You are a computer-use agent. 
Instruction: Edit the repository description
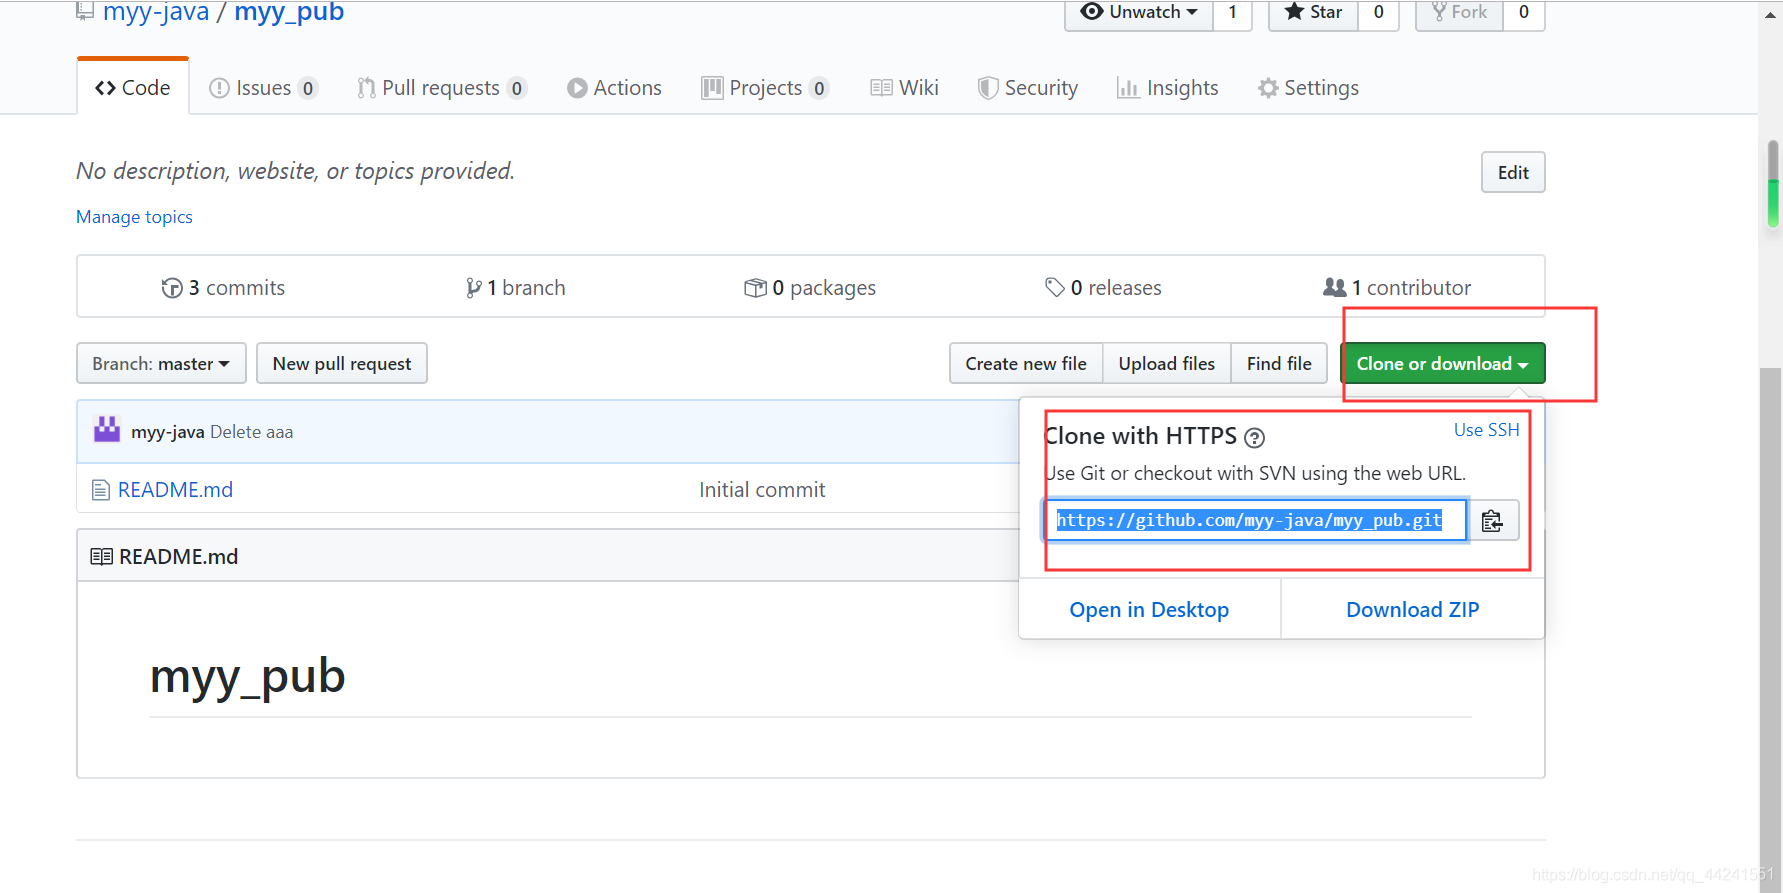pos(1513,172)
